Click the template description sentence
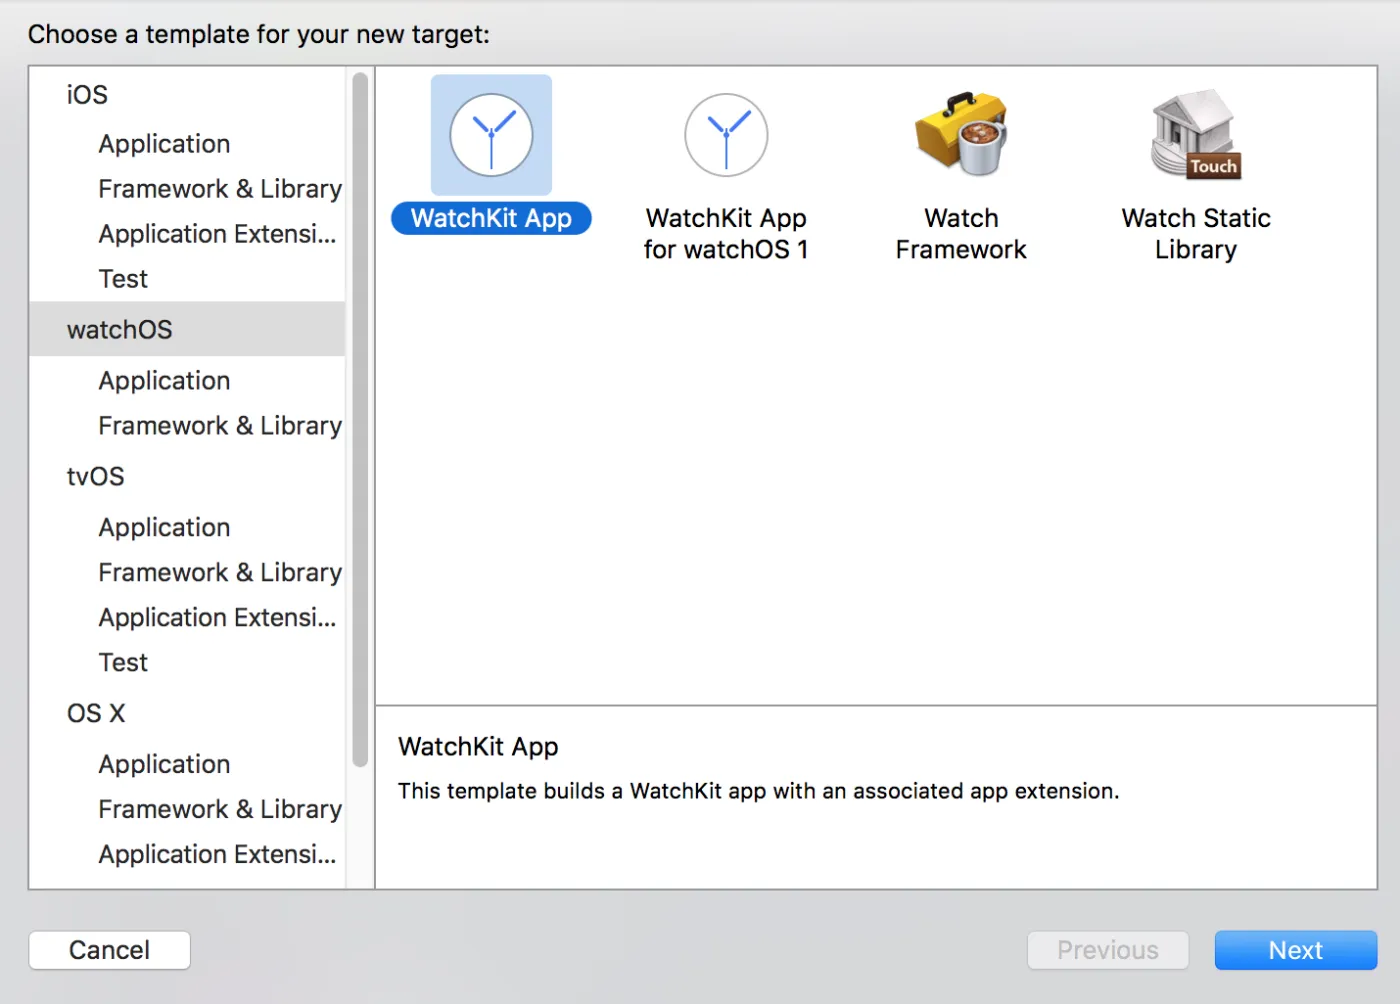This screenshot has width=1400, height=1004. [x=758, y=791]
